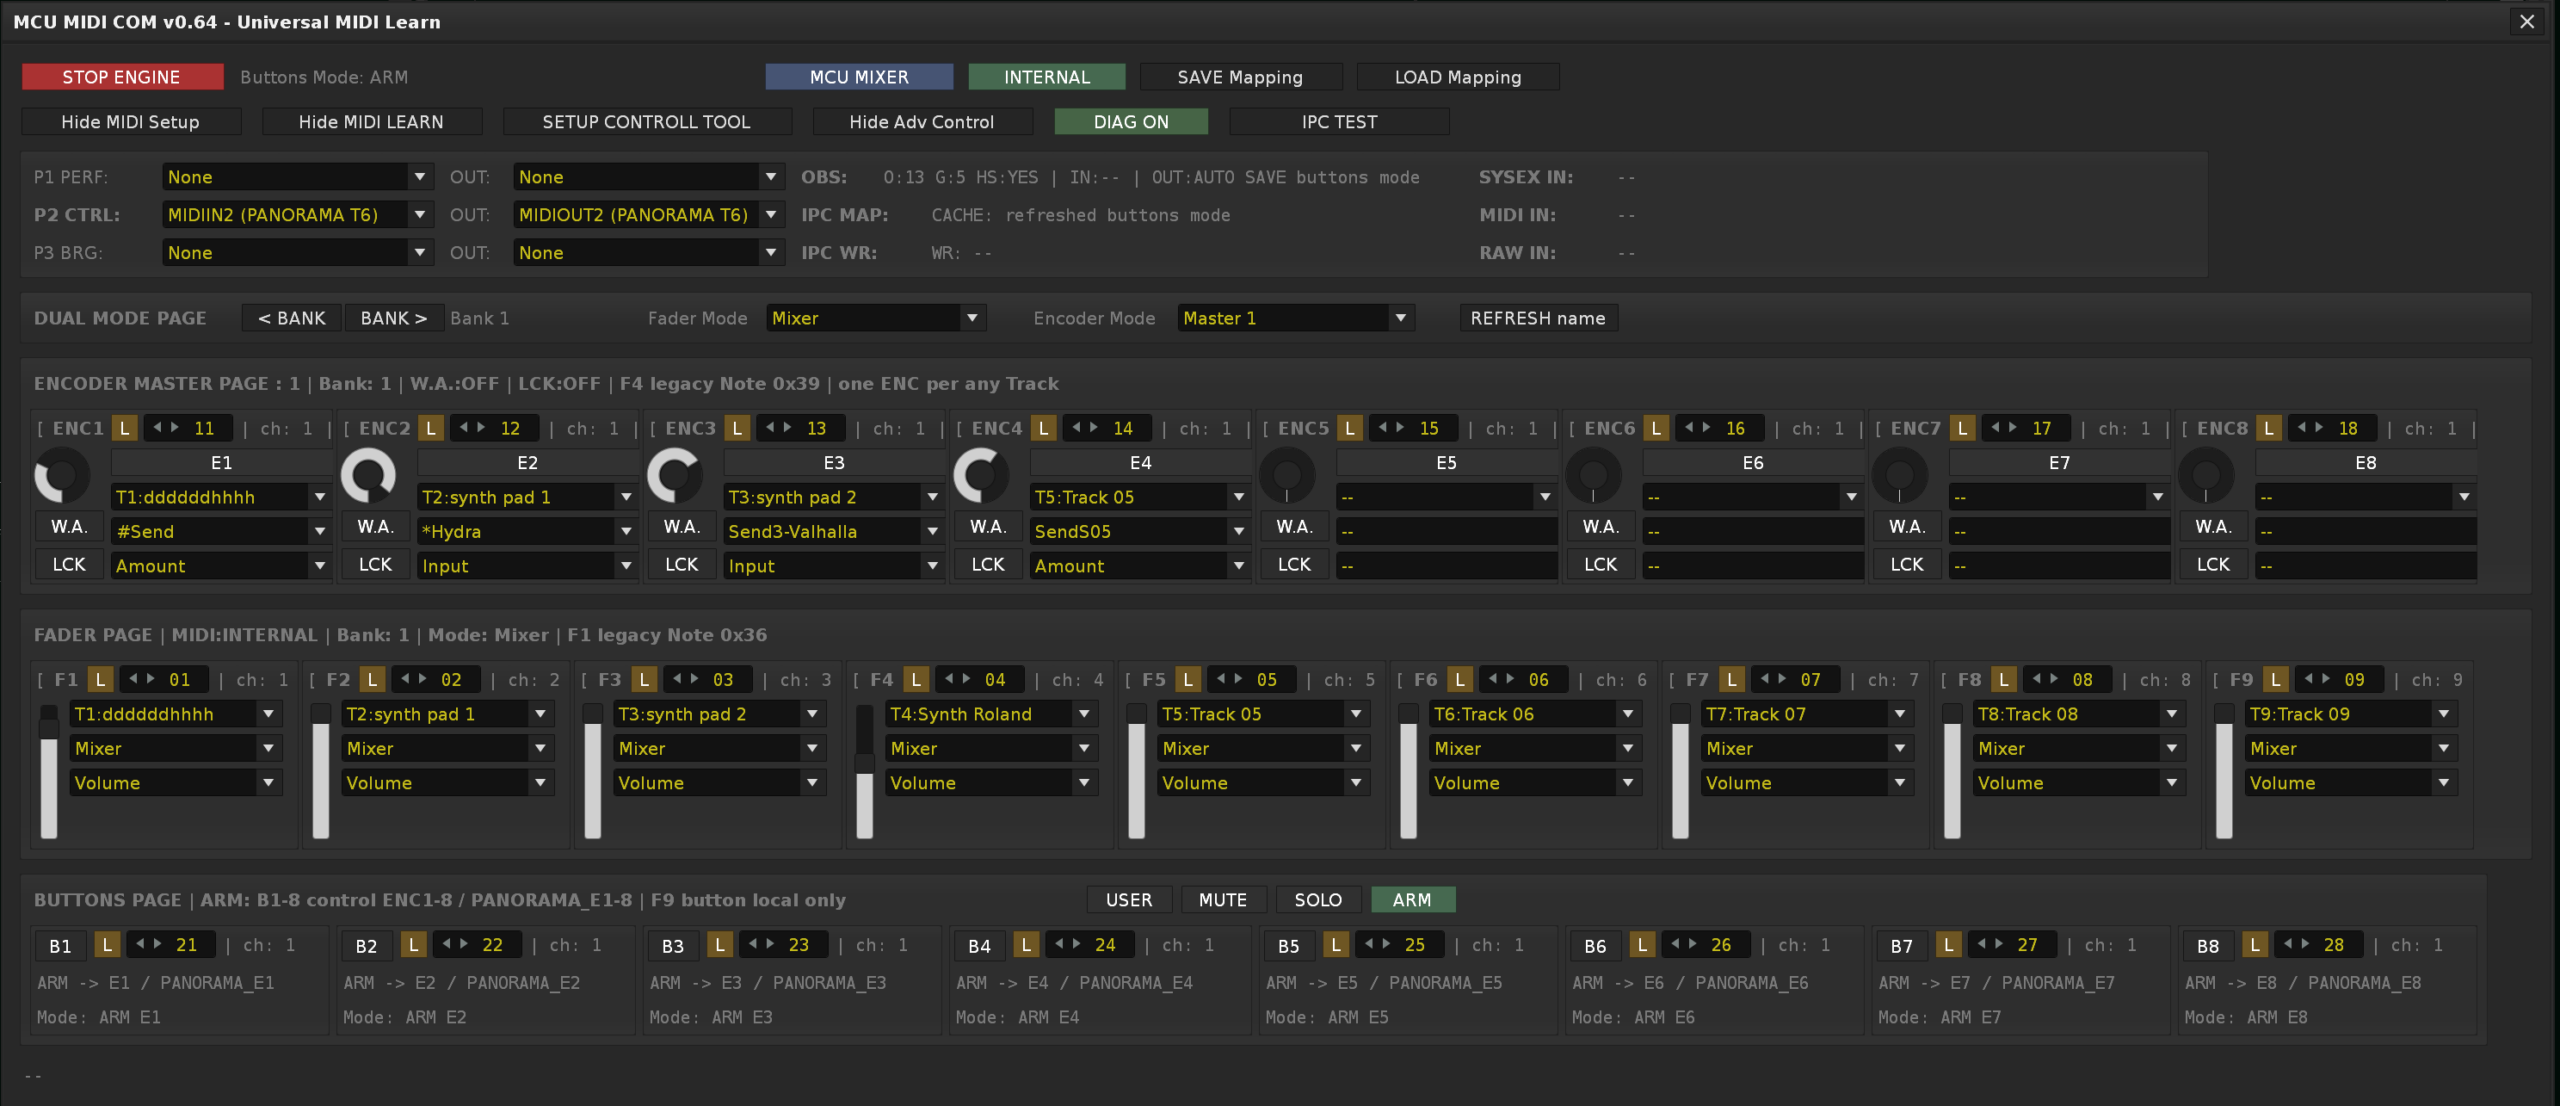Toggle W.A. for ENC3

pyautogui.click(x=682, y=526)
